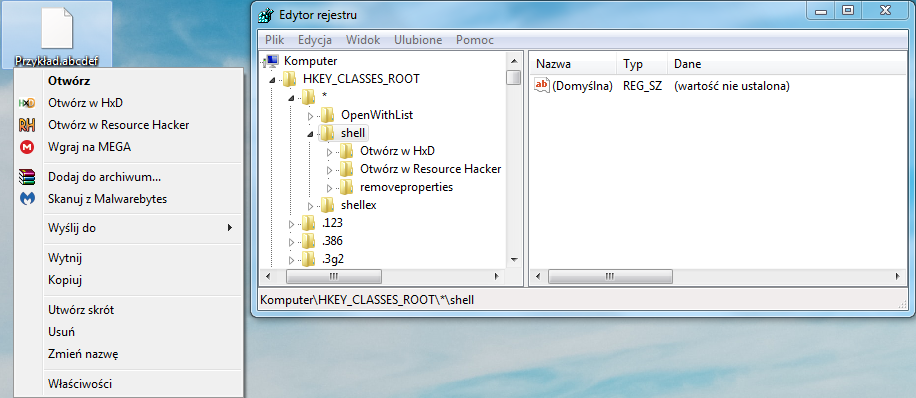
Task: Click the tree pane vertical scrollbar down arrow
Action: point(513,259)
